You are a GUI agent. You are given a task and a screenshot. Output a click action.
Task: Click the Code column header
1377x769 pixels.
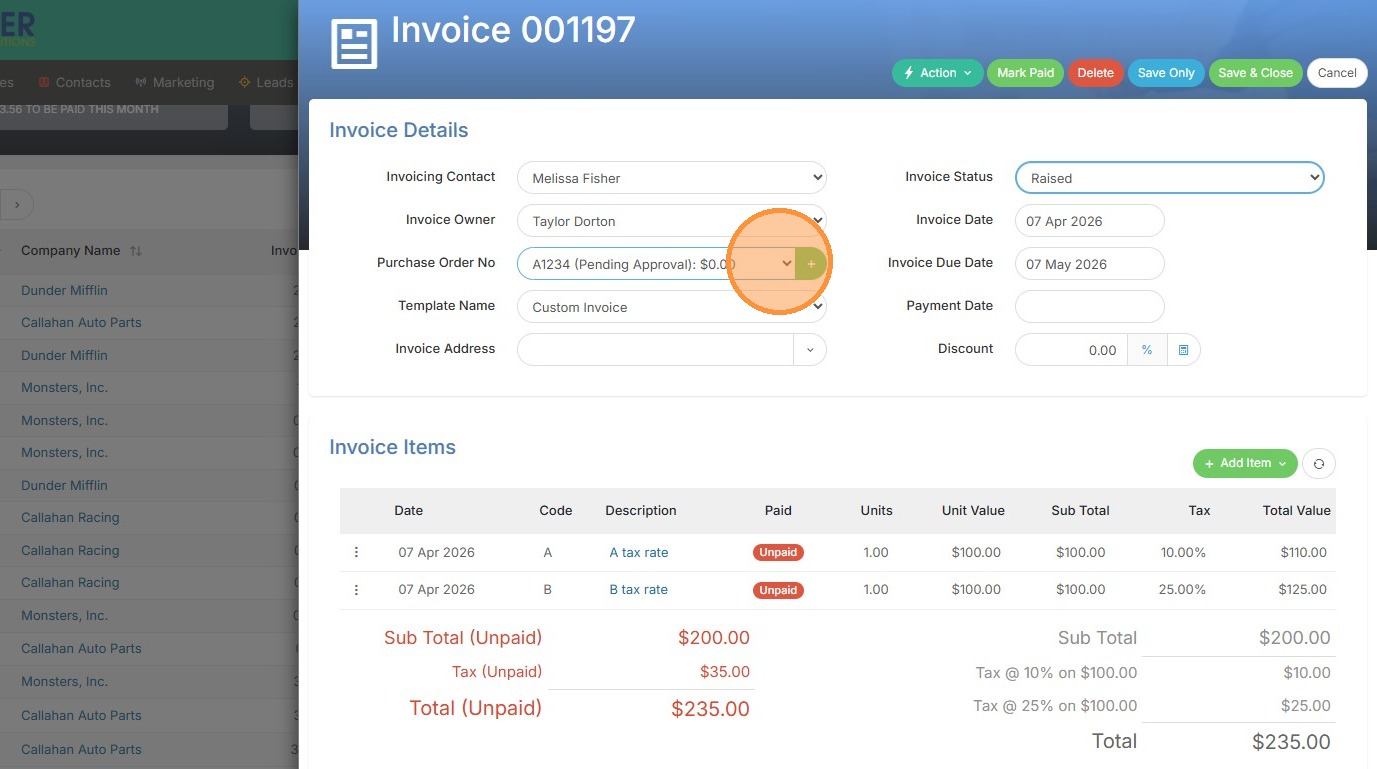(556, 510)
